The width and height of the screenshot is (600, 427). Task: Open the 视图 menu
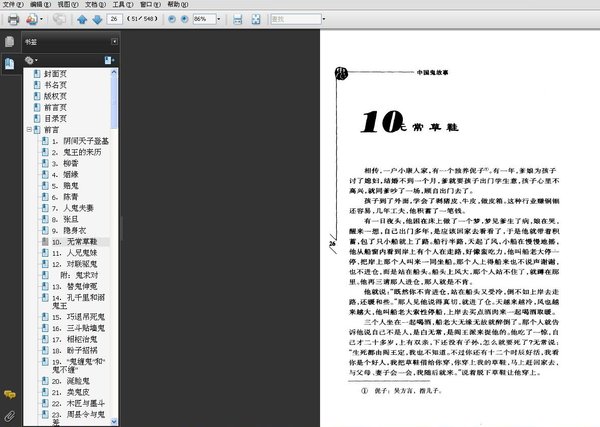coord(67,4)
